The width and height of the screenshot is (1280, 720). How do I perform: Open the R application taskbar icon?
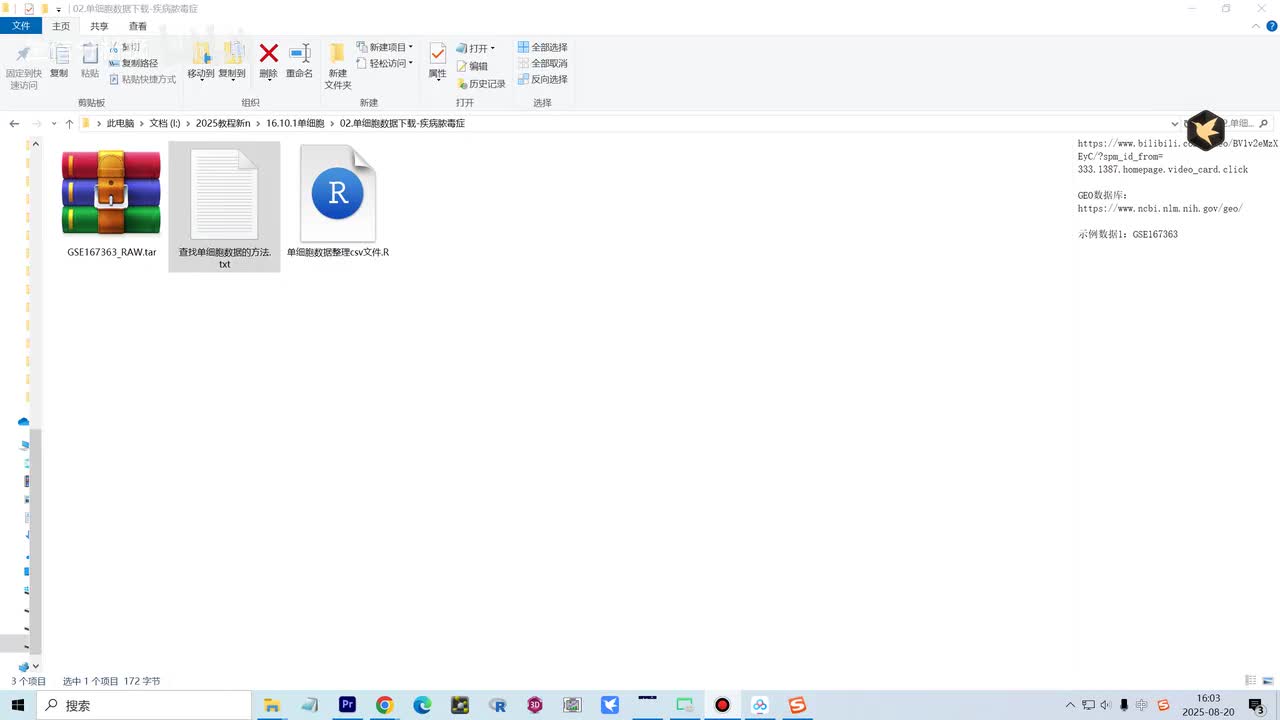[x=498, y=705]
